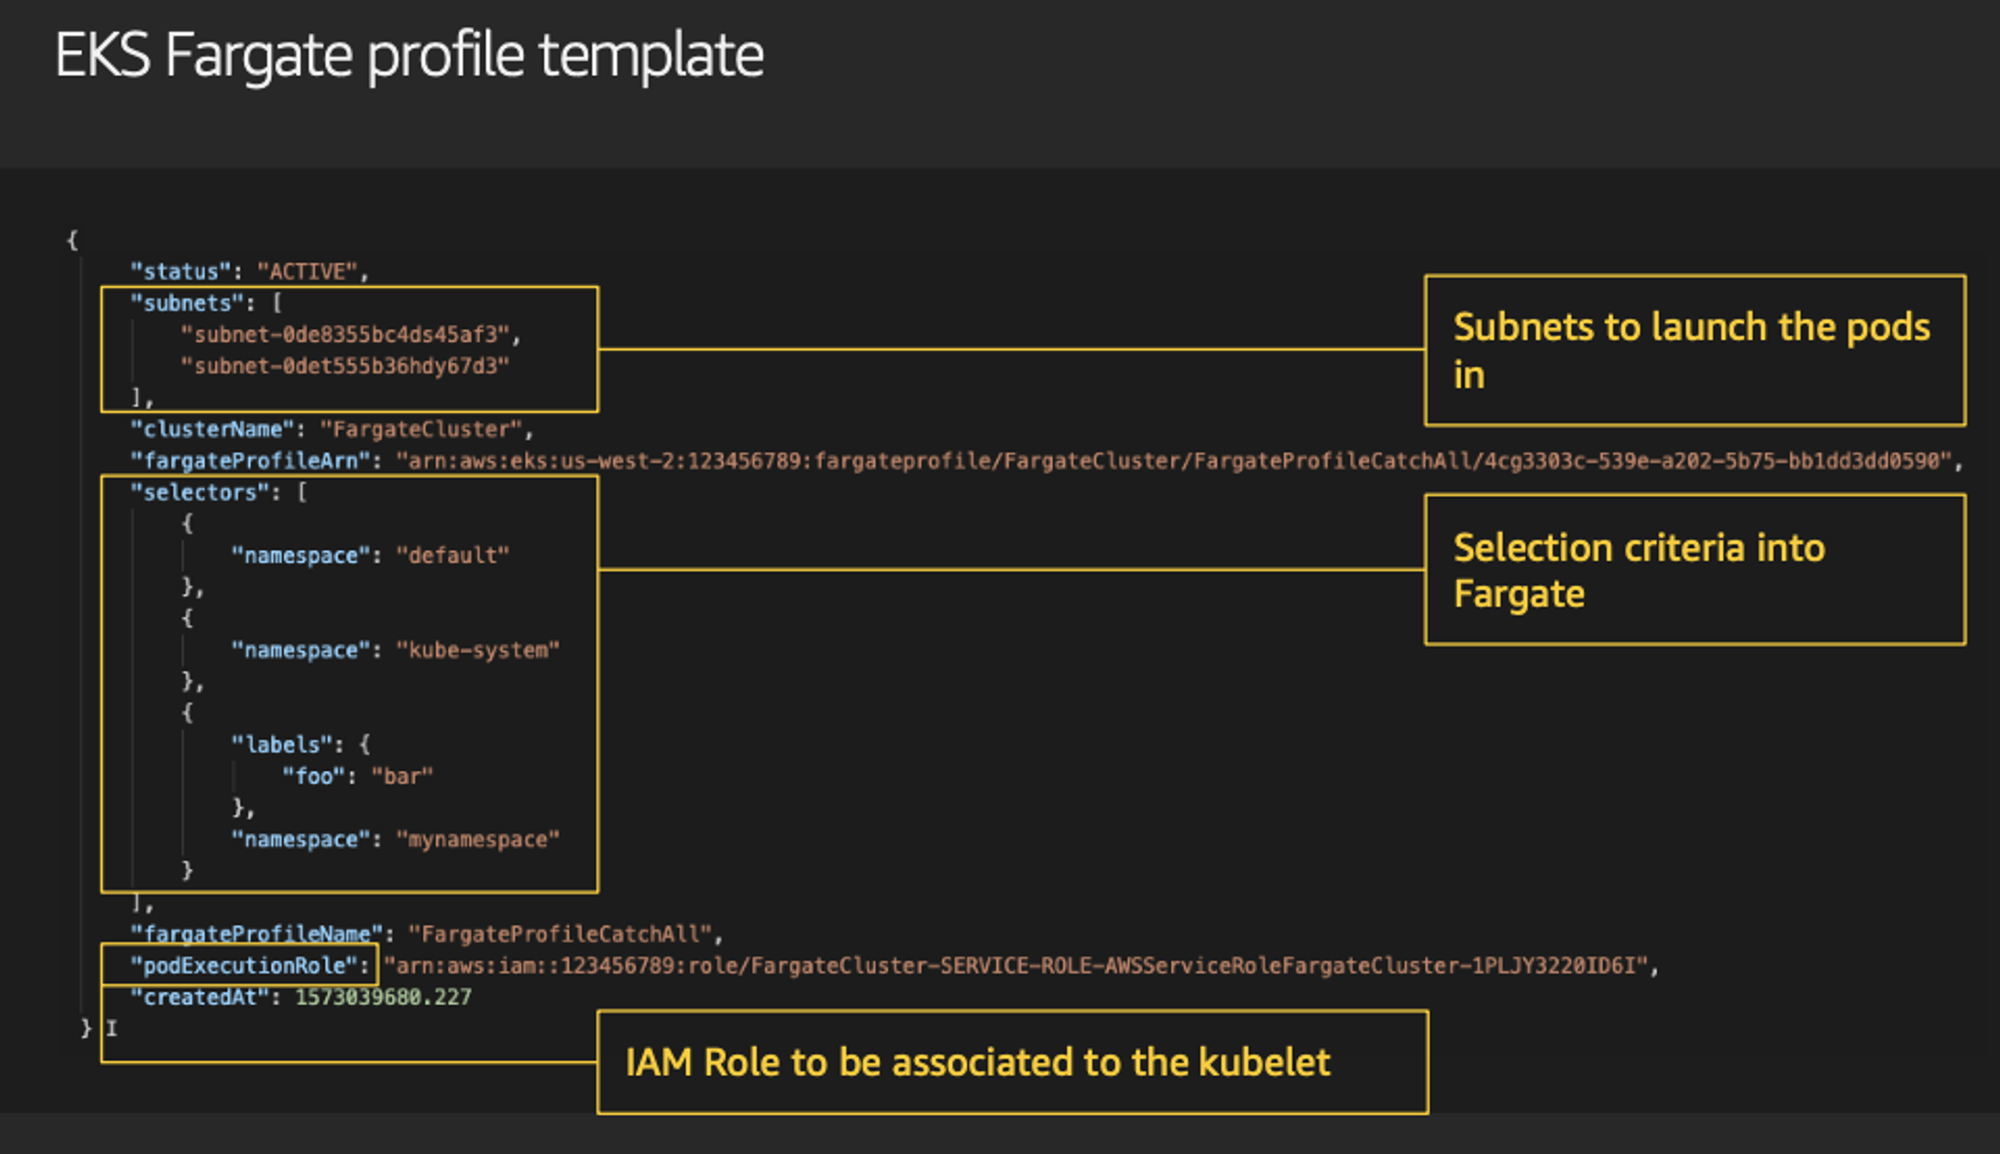The image size is (2000, 1154).
Task: Click the "labels" key
Action: (x=282, y=745)
